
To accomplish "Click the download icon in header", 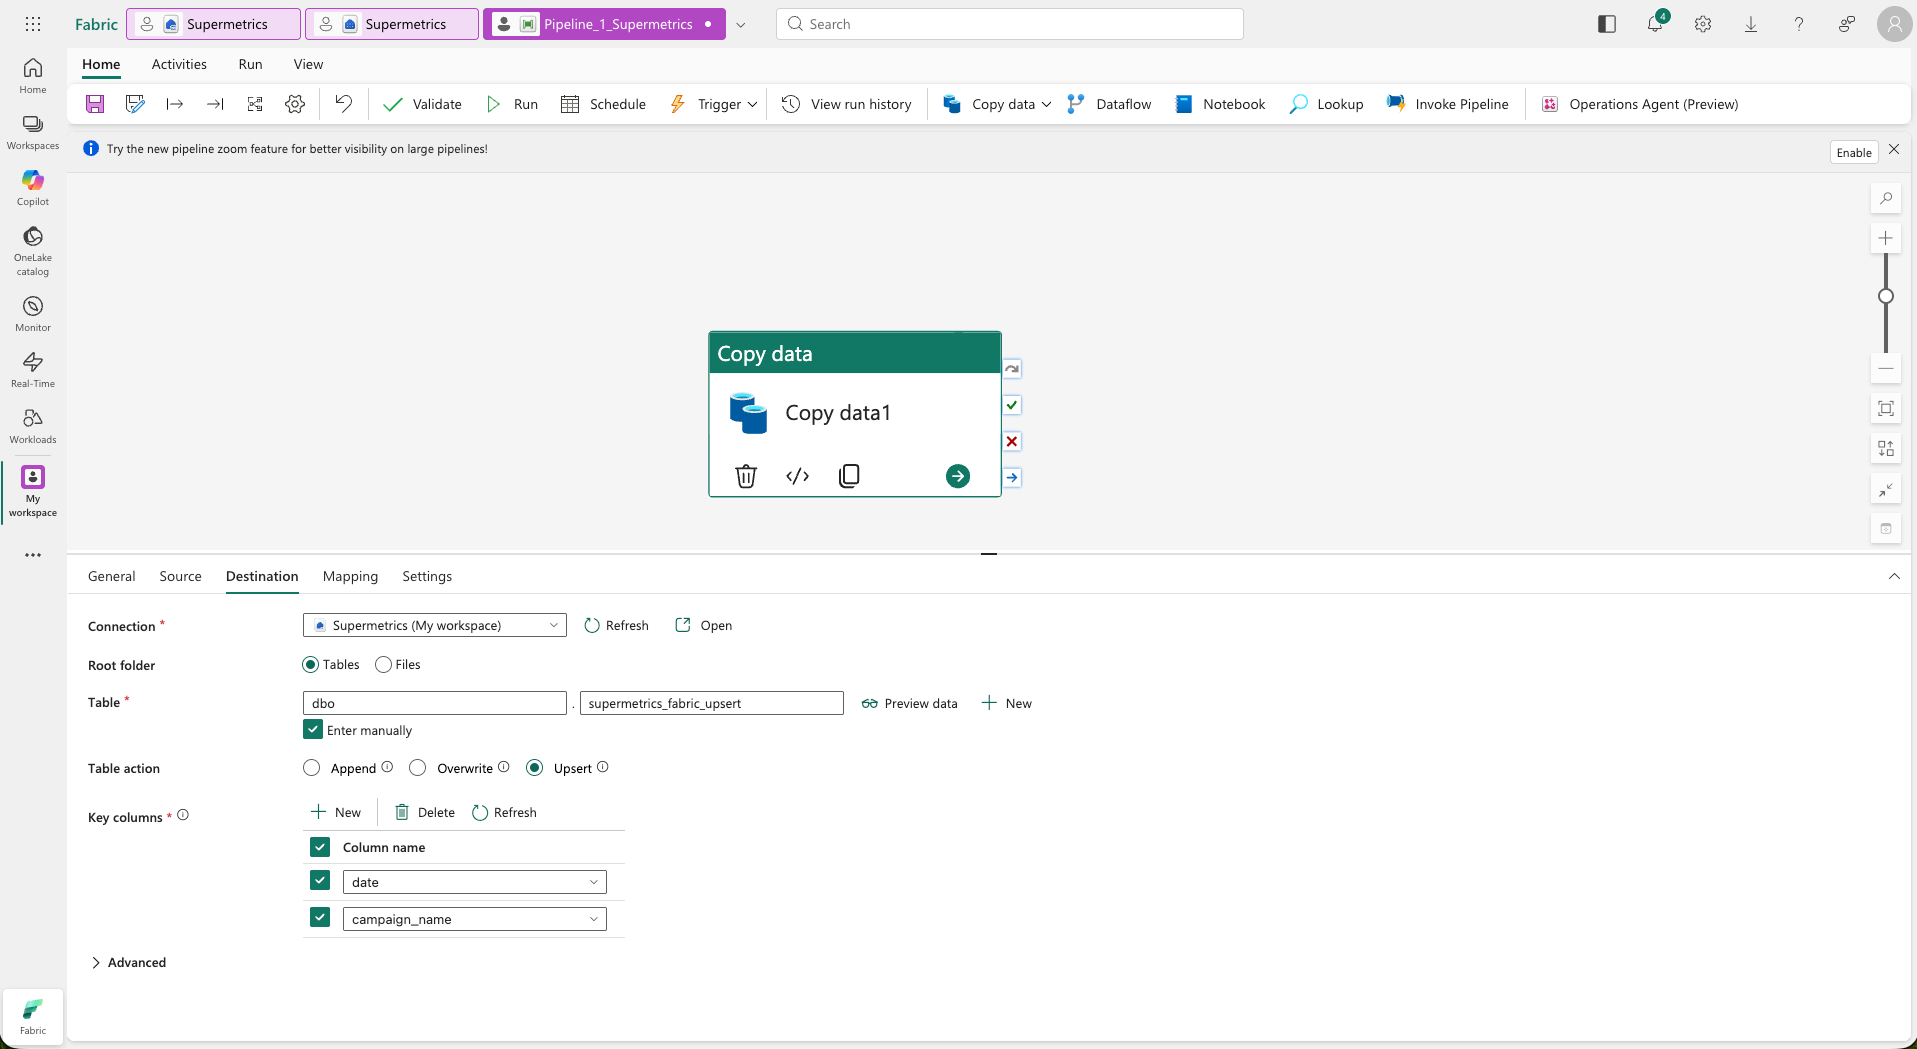I will tap(1751, 24).
